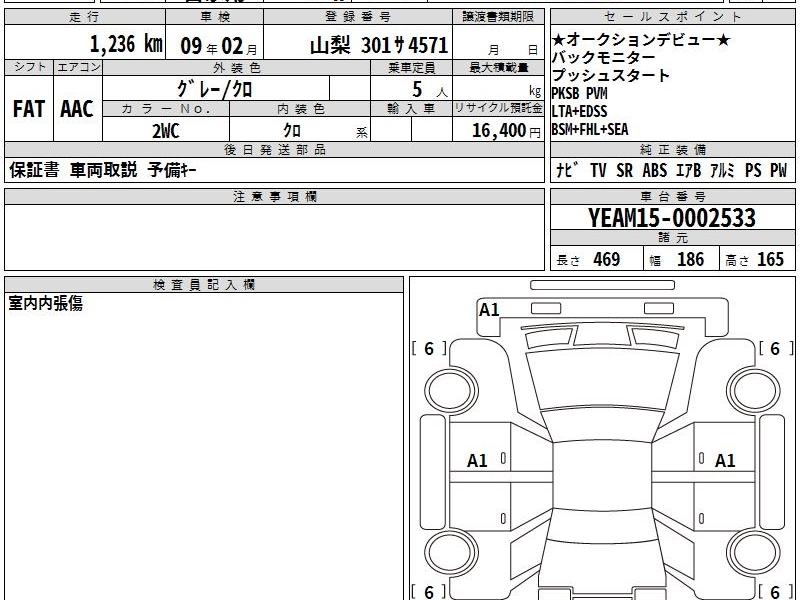Screen dimensions: 800x600
Task: Click the 登録番号 column header
Action: 358,17
